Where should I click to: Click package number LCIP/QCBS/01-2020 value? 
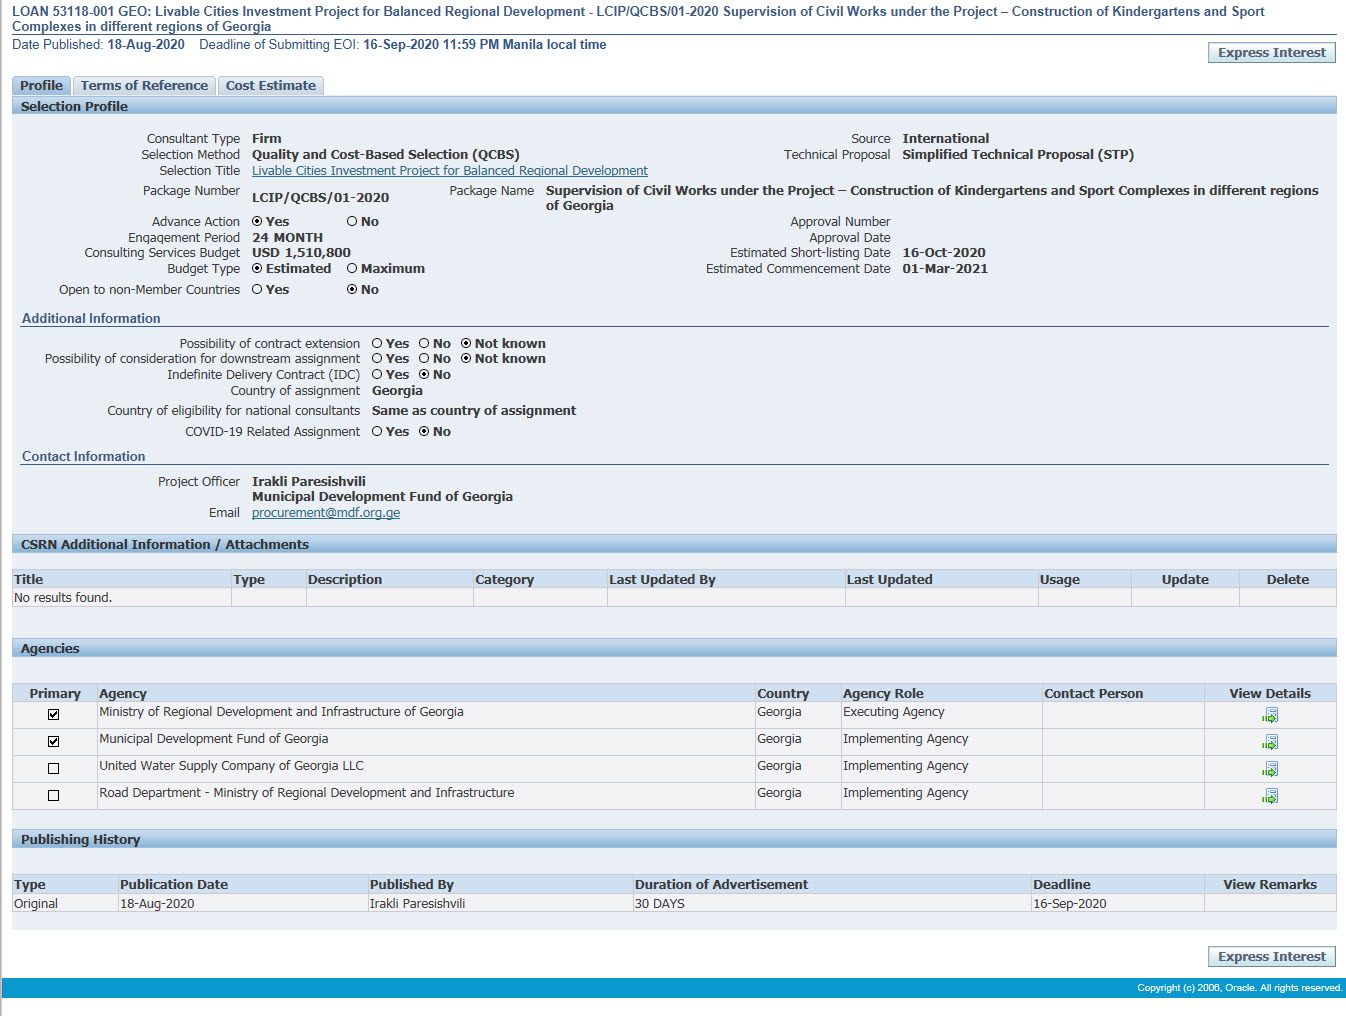[x=320, y=198]
